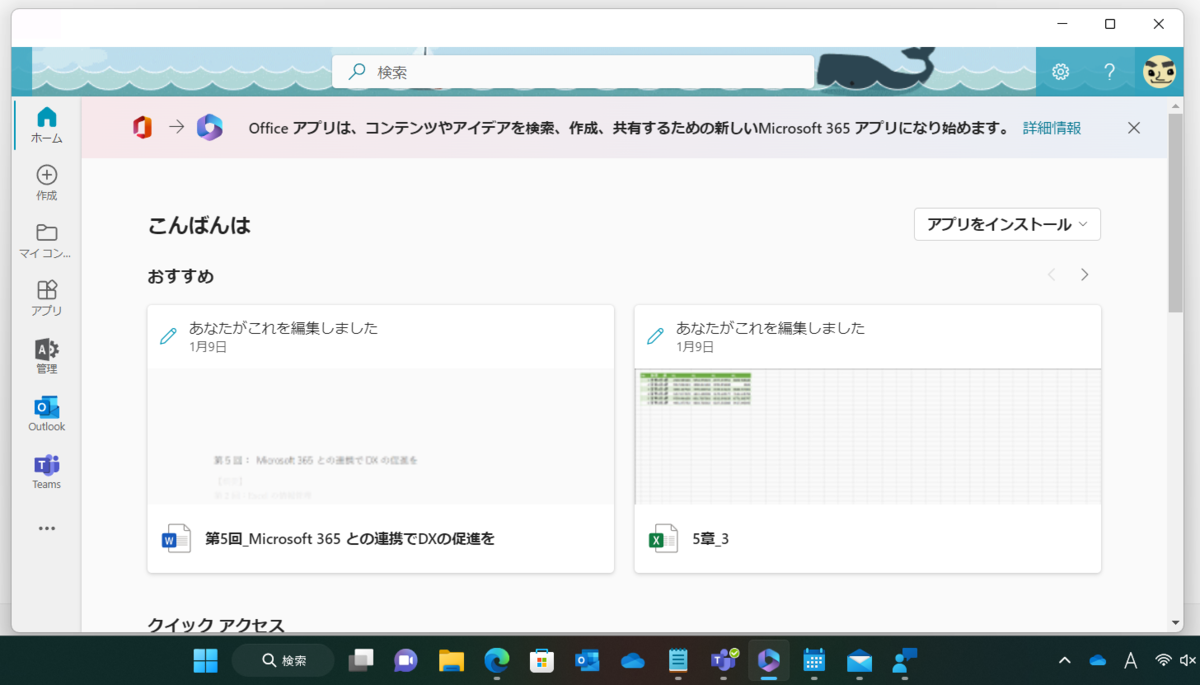Launch Outlook from the sidebar
The width and height of the screenshot is (1200, 685).
coord(46,414)
